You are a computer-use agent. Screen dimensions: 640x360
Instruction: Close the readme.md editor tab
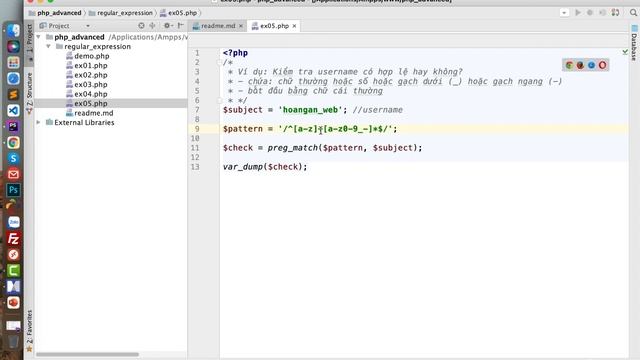(x=241, y=26)
